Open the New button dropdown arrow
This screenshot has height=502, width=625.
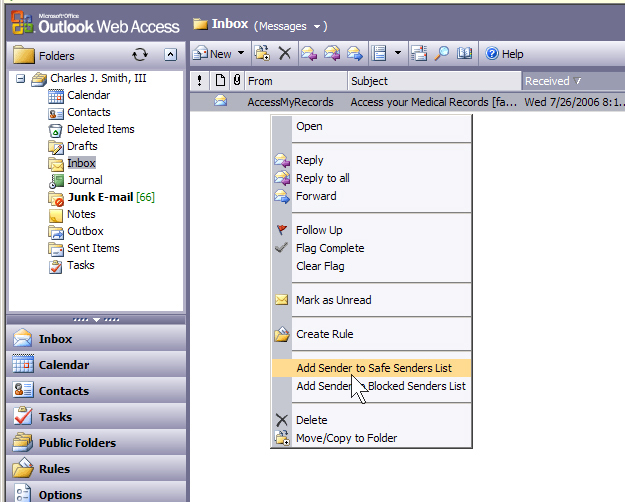coord(241,53)
